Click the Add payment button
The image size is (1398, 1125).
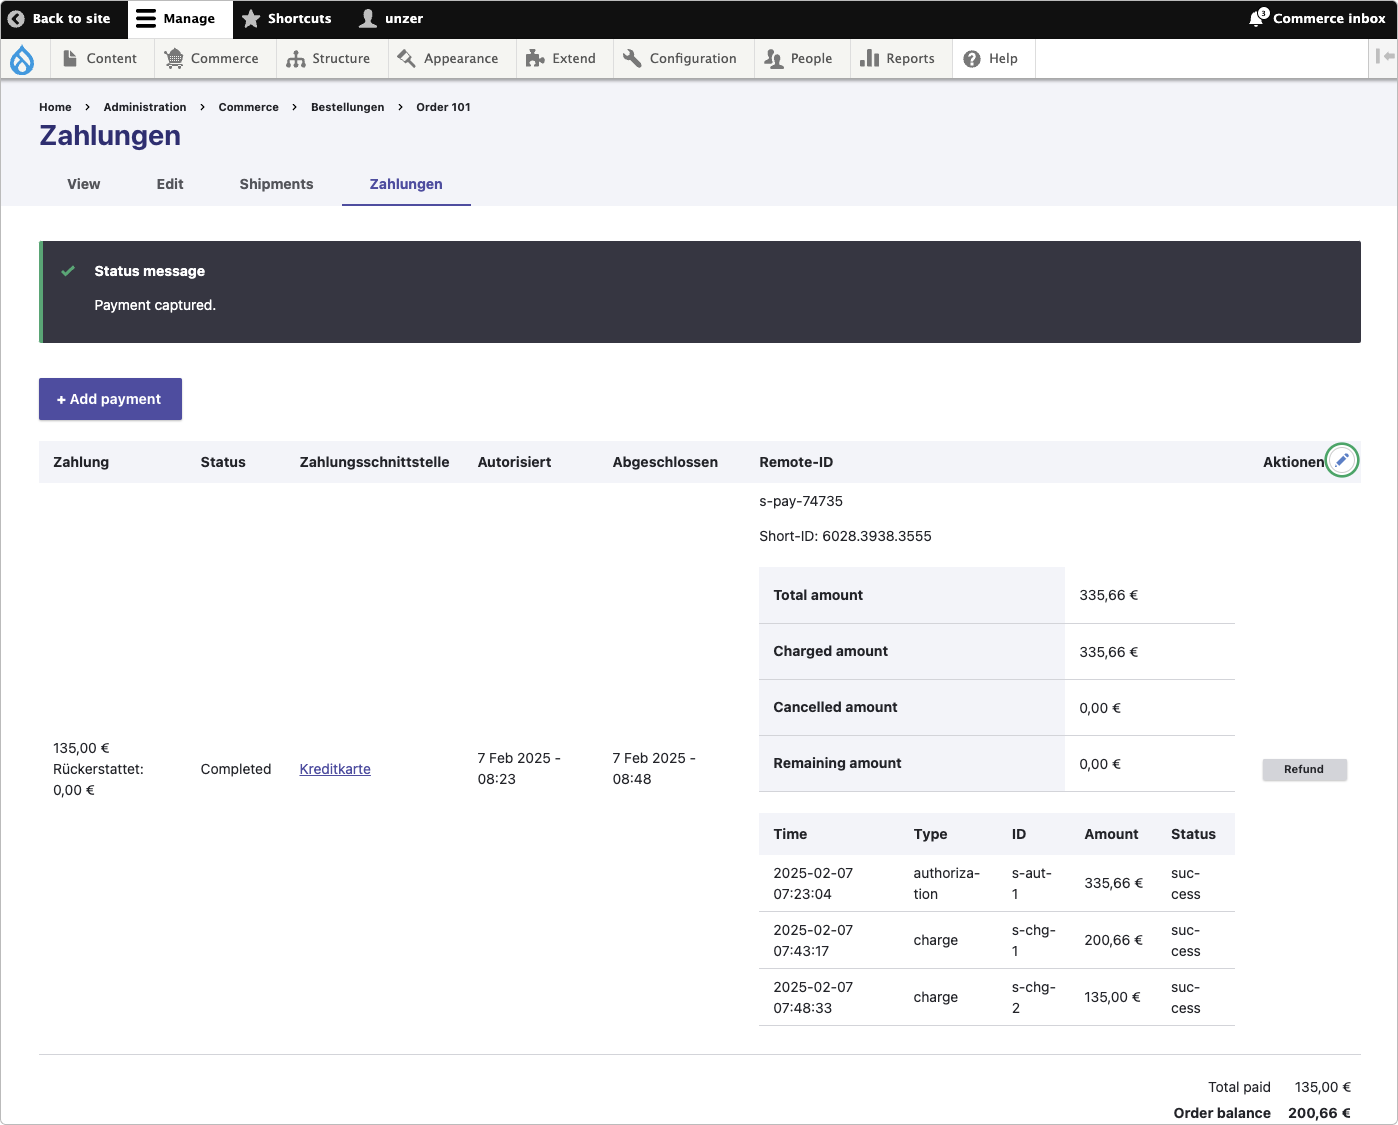pos(110,399)
